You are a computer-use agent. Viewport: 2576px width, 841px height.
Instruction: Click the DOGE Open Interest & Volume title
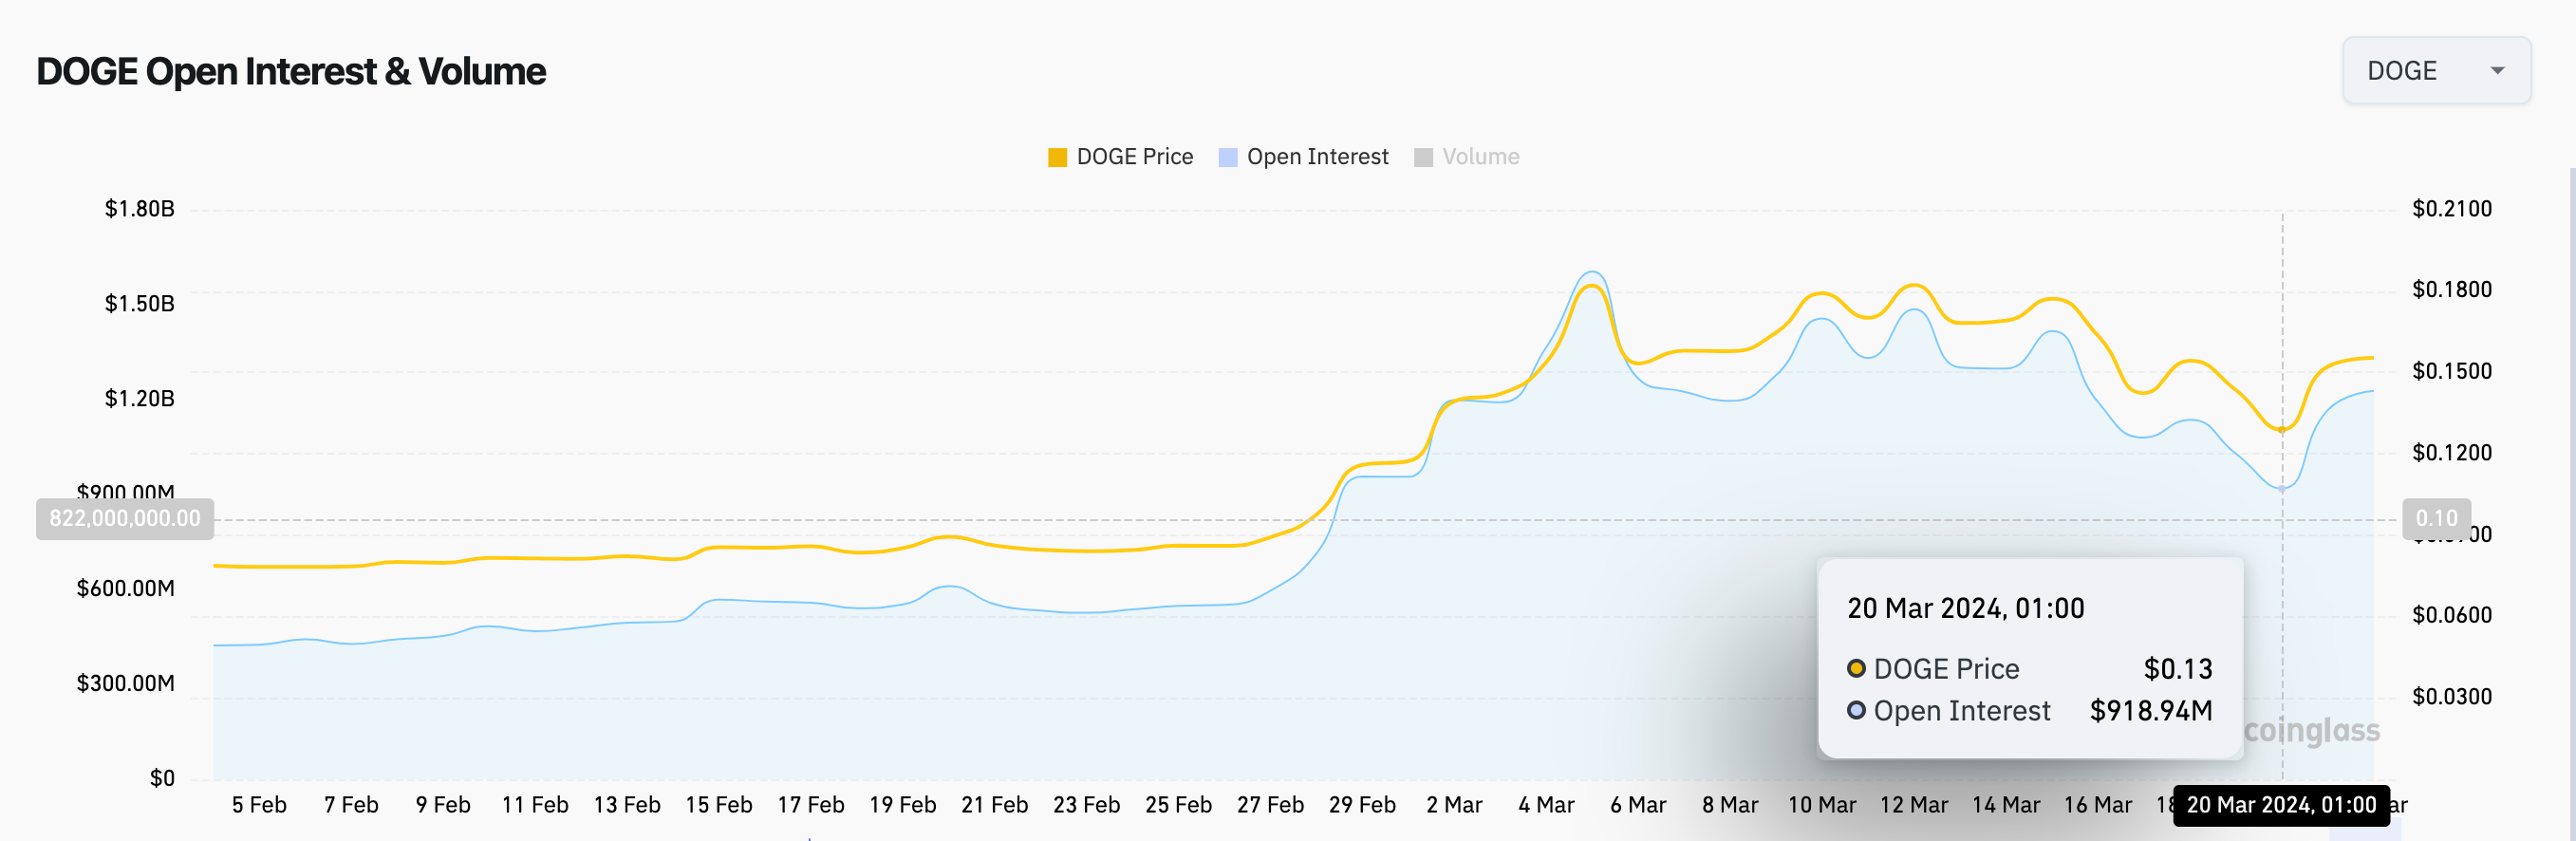291,72
